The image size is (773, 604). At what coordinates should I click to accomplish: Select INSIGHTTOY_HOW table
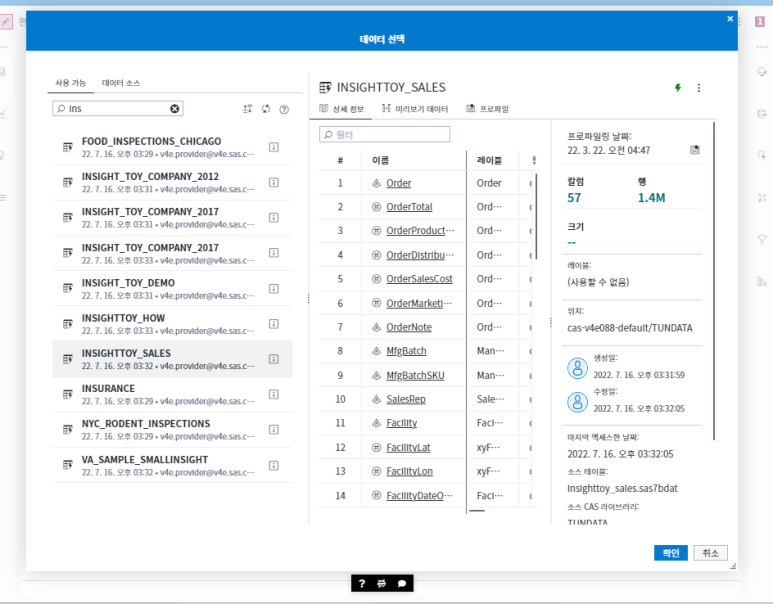click(x=172, y=324)
